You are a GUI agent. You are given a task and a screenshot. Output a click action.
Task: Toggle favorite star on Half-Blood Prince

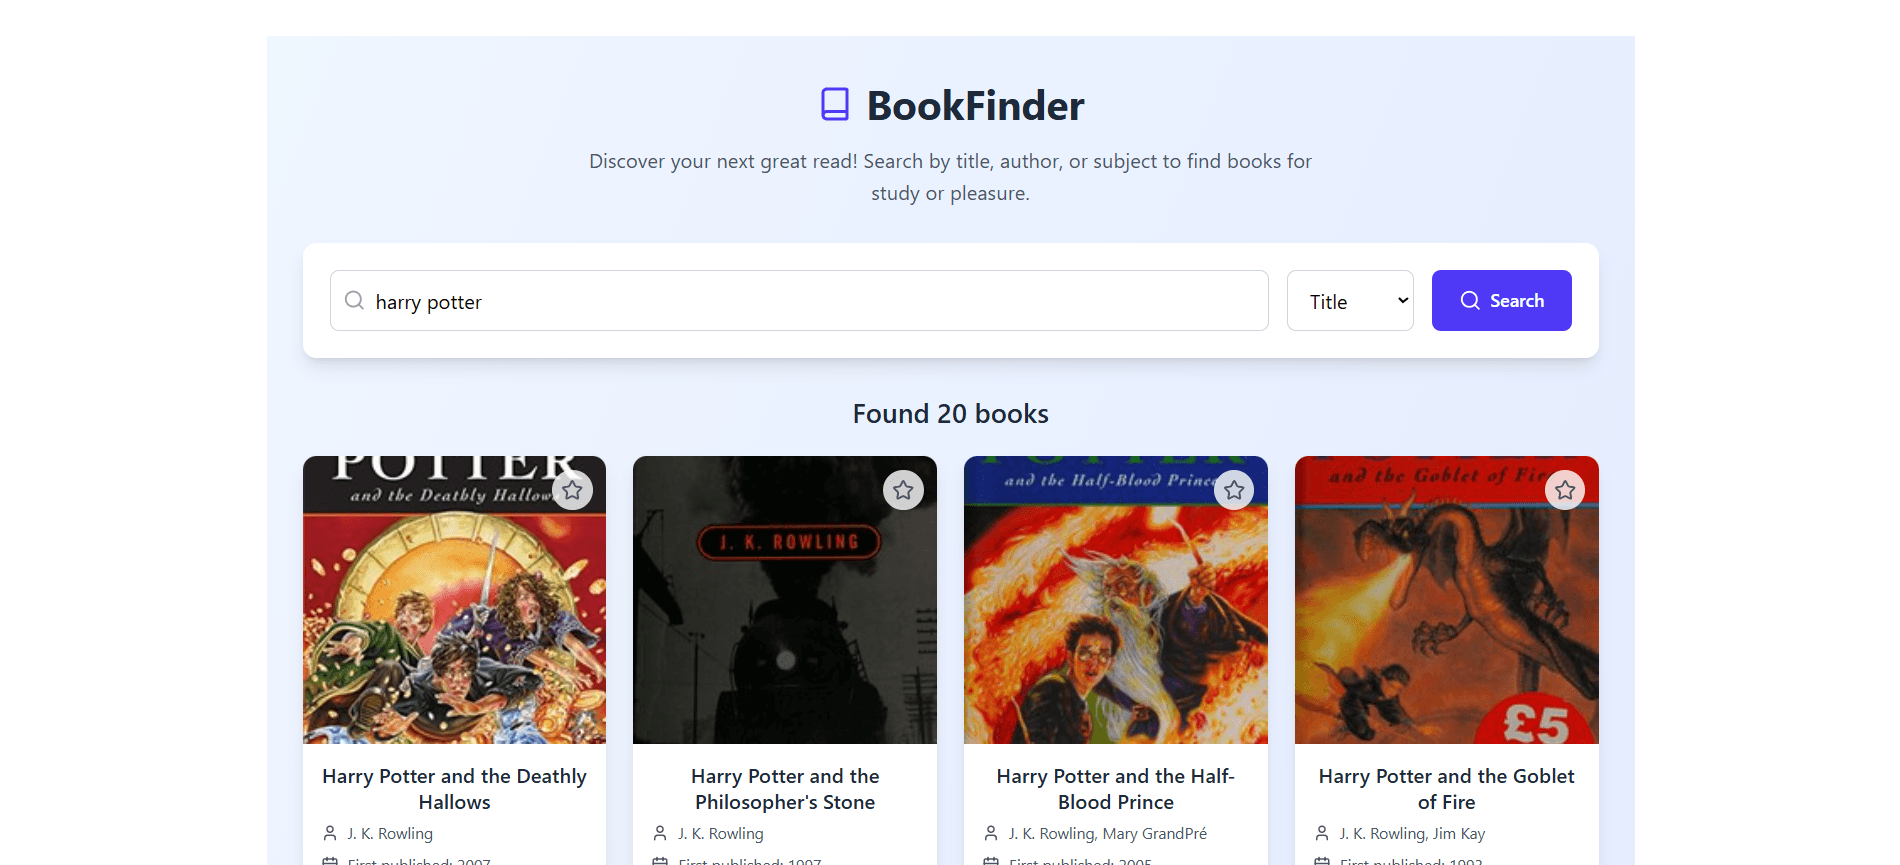click(1234, 490)
